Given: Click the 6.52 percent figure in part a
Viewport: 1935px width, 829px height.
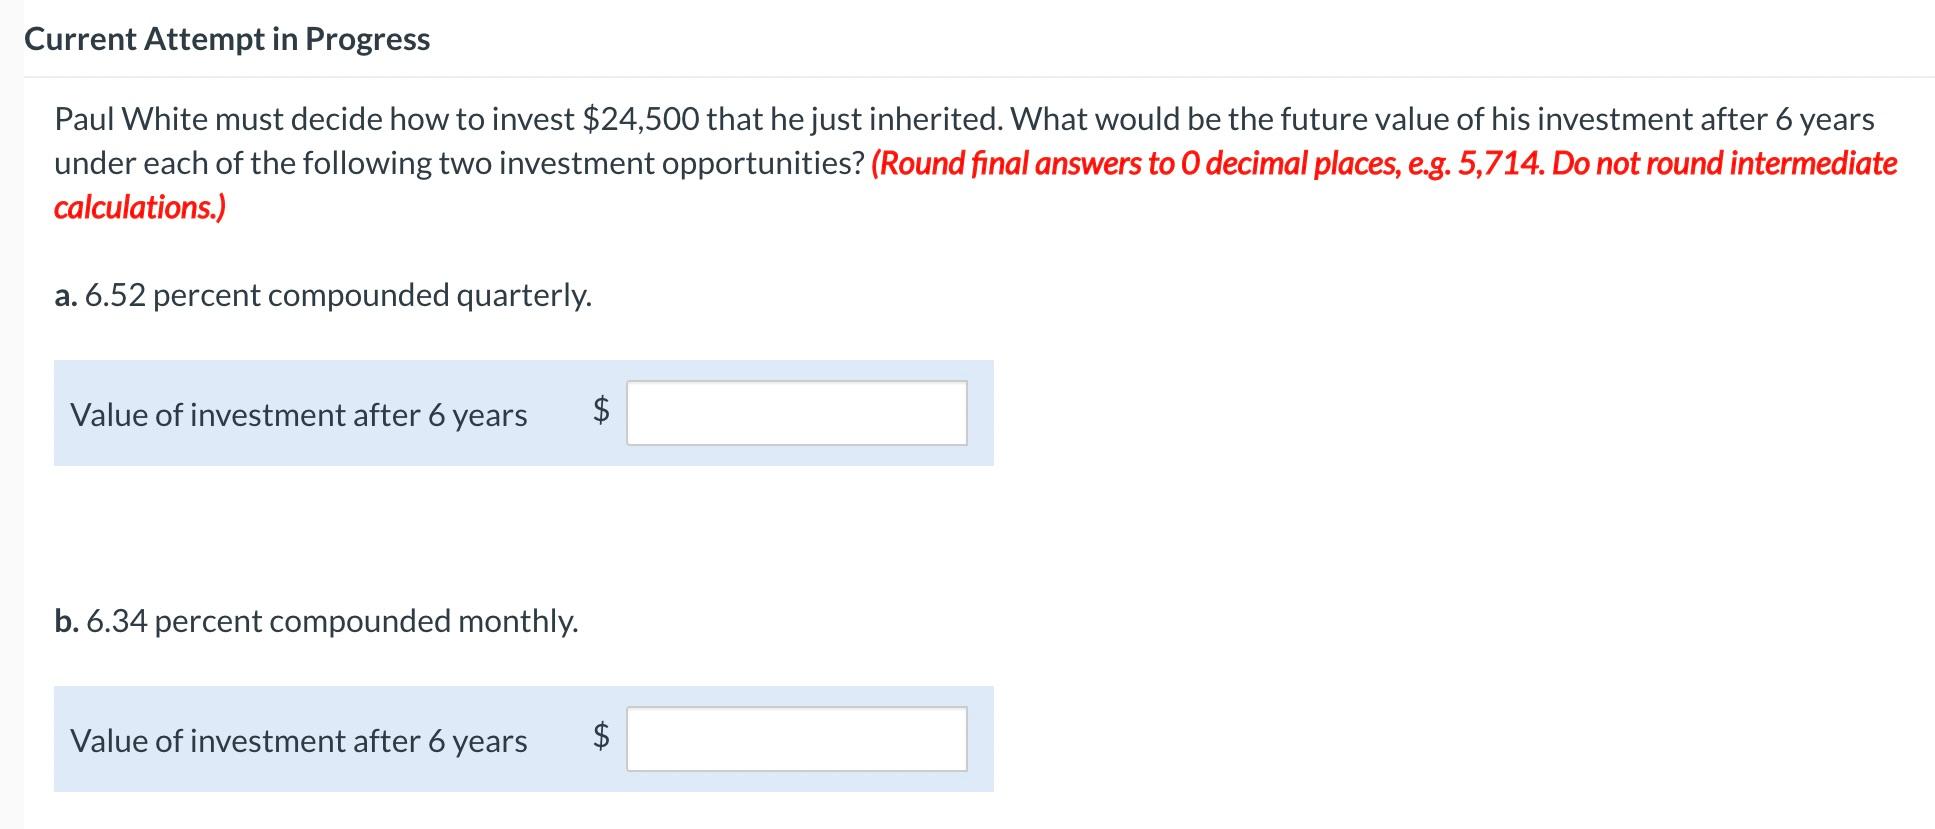Looking at the screenshot, I should point(117,295).
